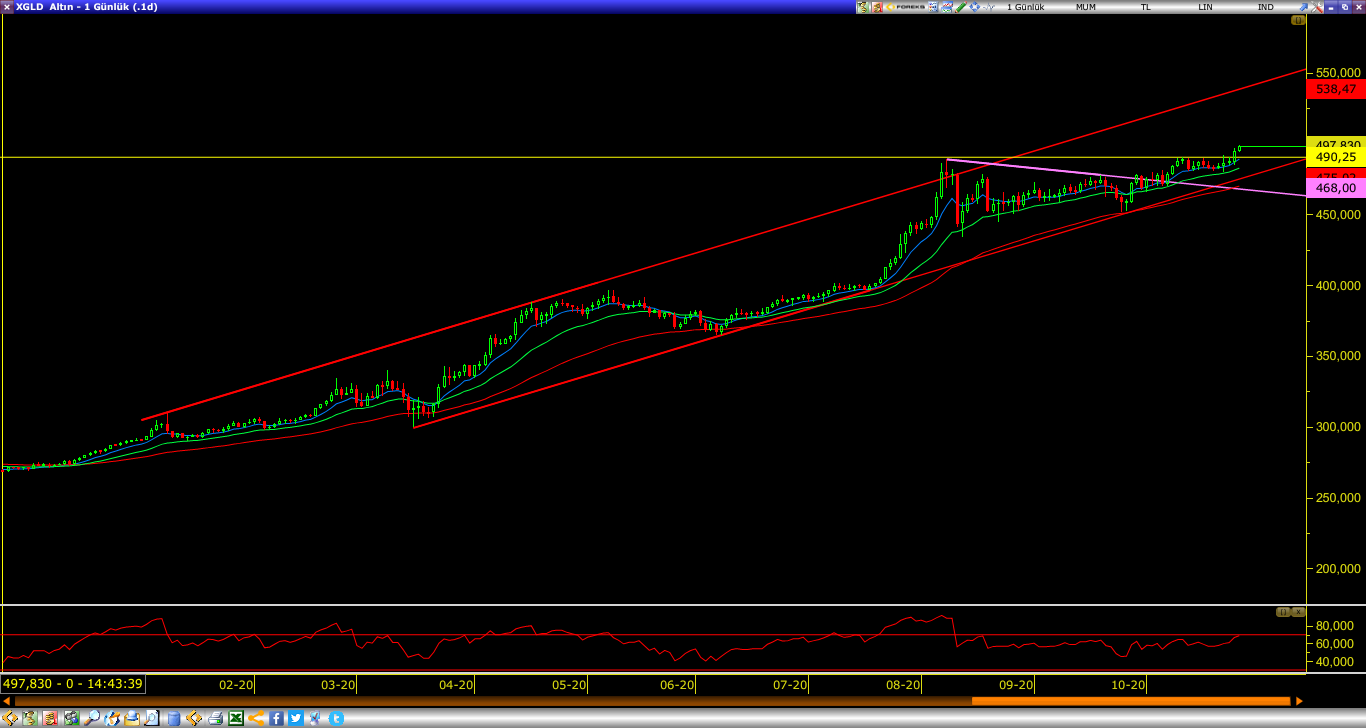Click the 08-20 date axis label
1366x728 pixels.
[x=903, y=685]
